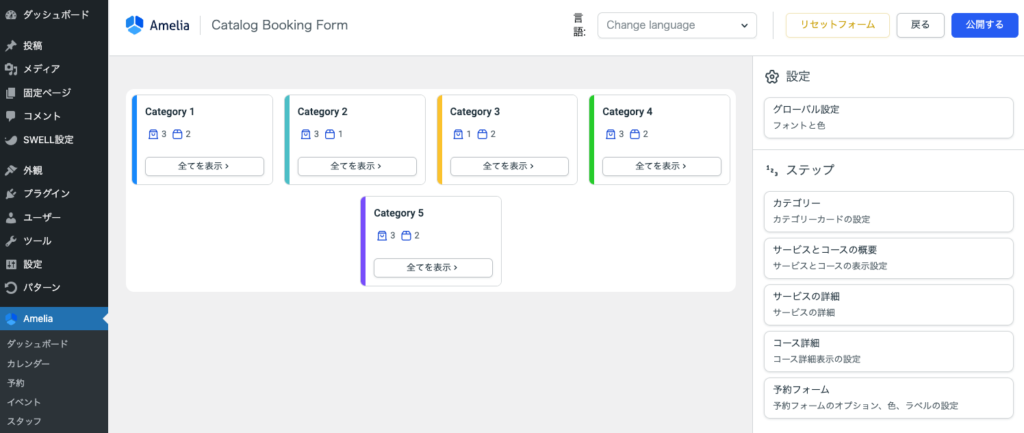The image size is (1024, 433).
Task: Expand Category 2 with 全てを表示
Action: click(x=356, y=166)
